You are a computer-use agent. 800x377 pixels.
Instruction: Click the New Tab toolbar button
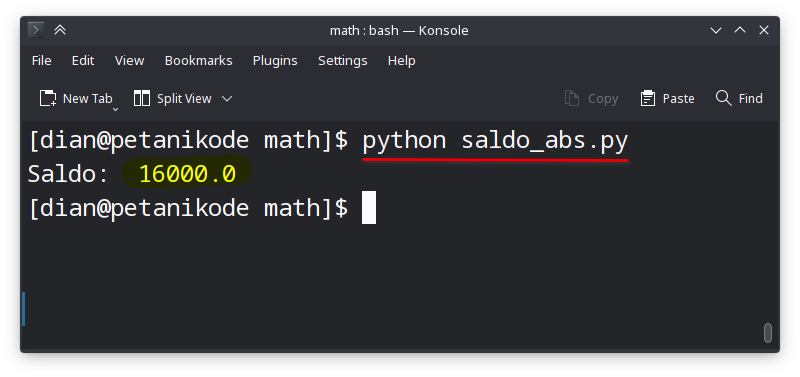76,98
